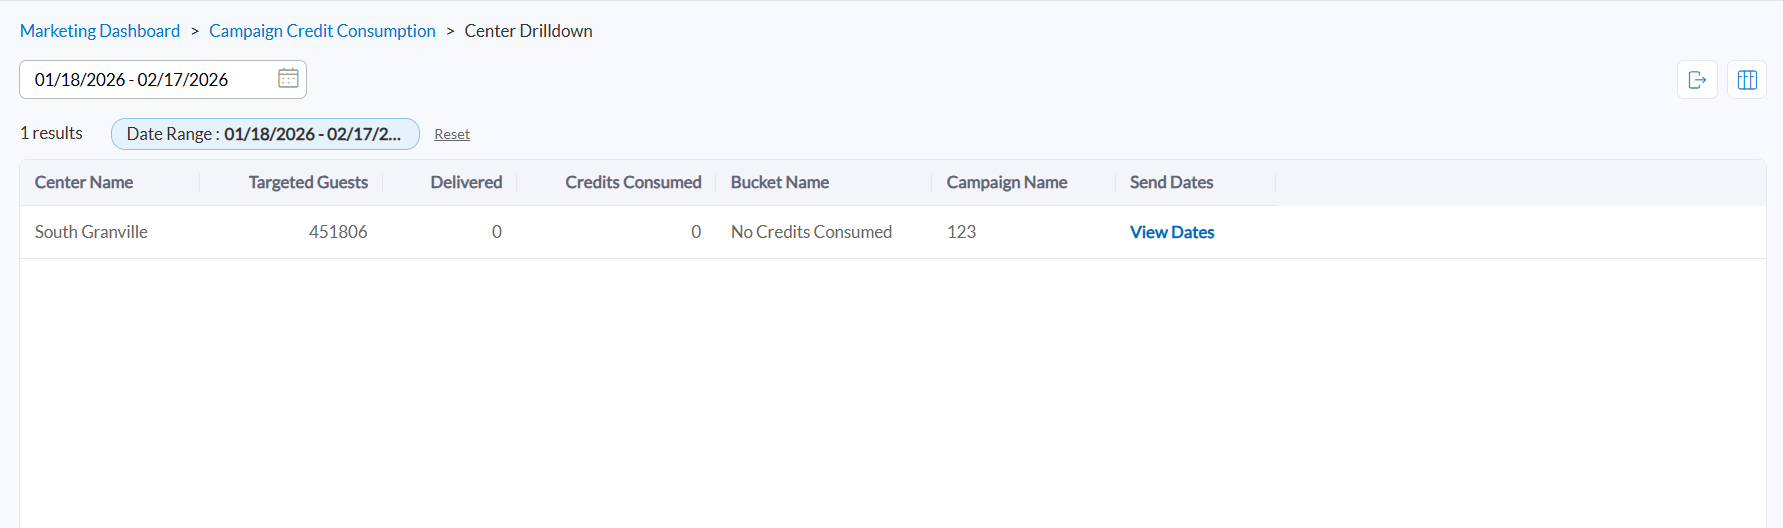Open View Dates for South Granville
The width and height of the screenshot is (1783, 528).
[x=1172, y=232]
